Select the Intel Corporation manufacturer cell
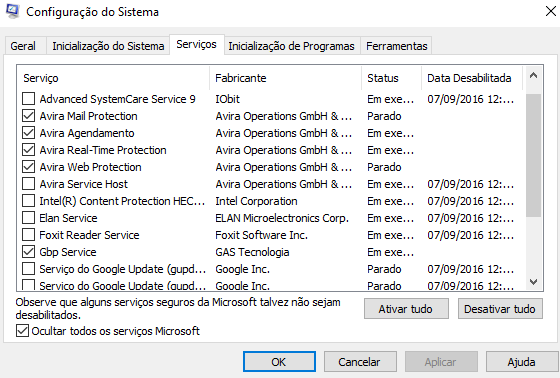This screenshot has height=378, width=560. [x=256, y=201]
